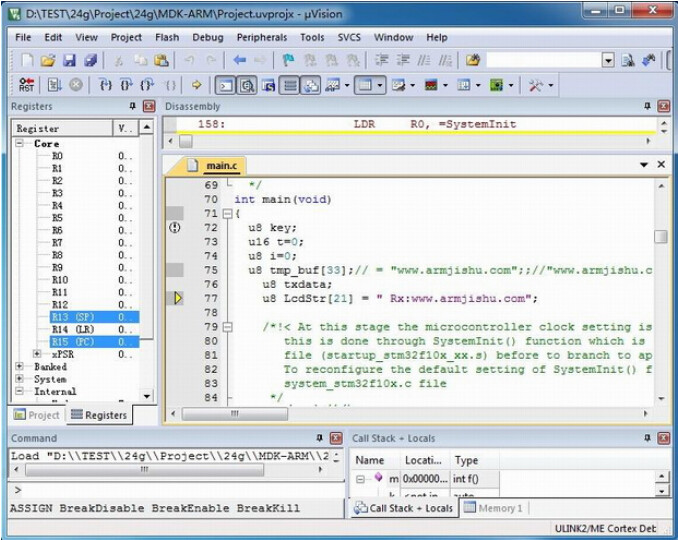Click the Navigate Backward blue arrow
Image resolution: width=678 pixels, height=540 pixels.
coord(240,61)
